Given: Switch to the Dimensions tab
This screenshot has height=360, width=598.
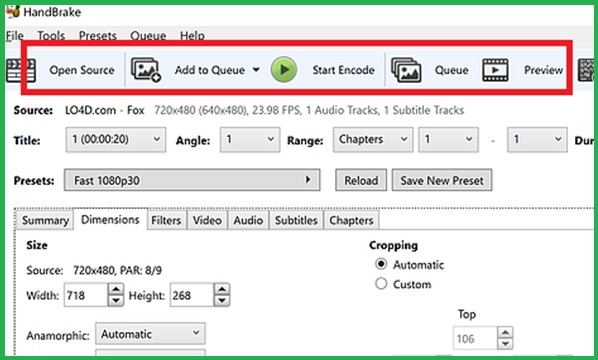Looking at the screenshot, I should tap(110, 220).
